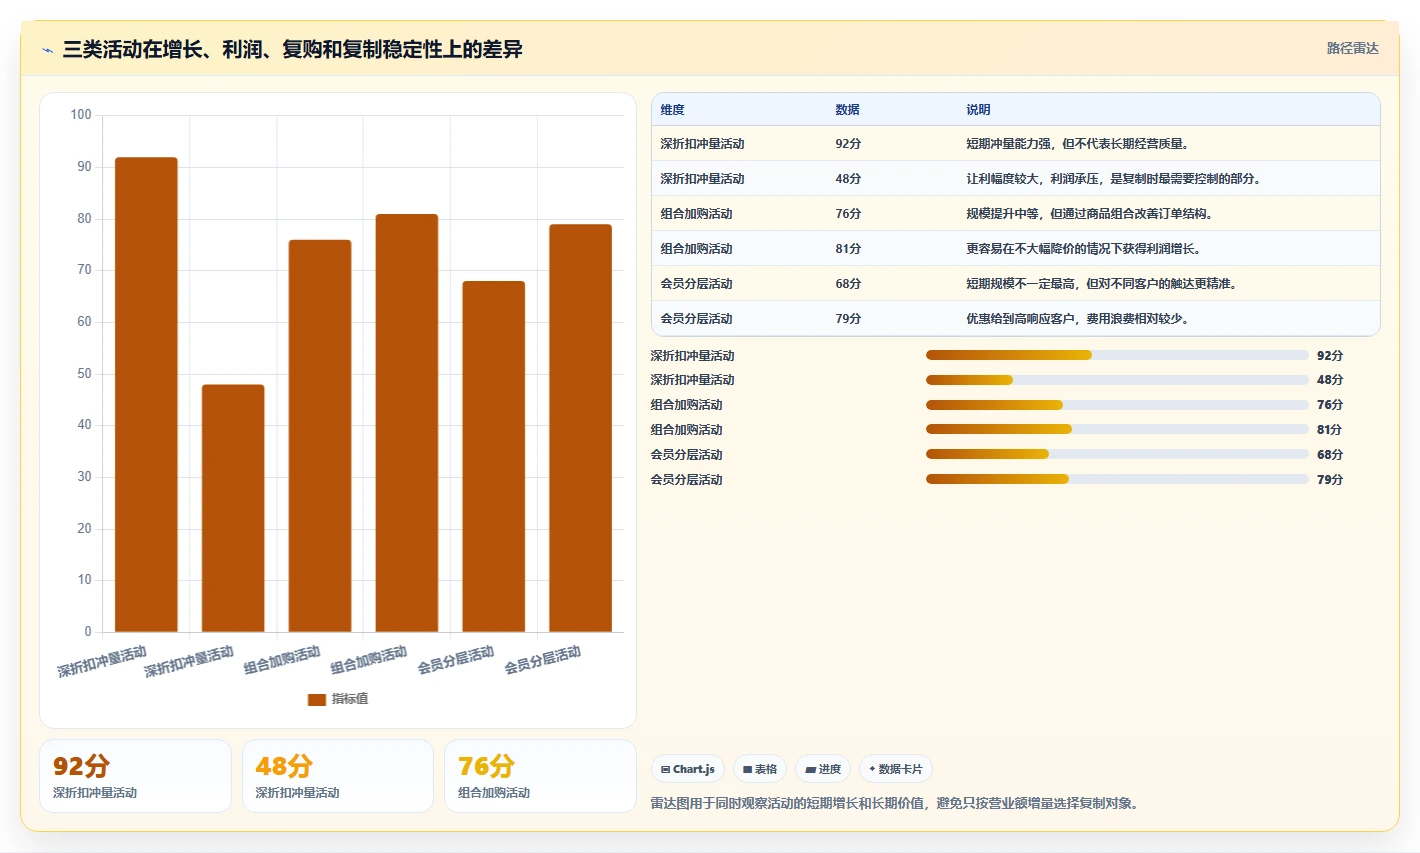Click the 79分 progress bar
The width and height of the screenshot is (1420, 853).
pos(1117,479)
